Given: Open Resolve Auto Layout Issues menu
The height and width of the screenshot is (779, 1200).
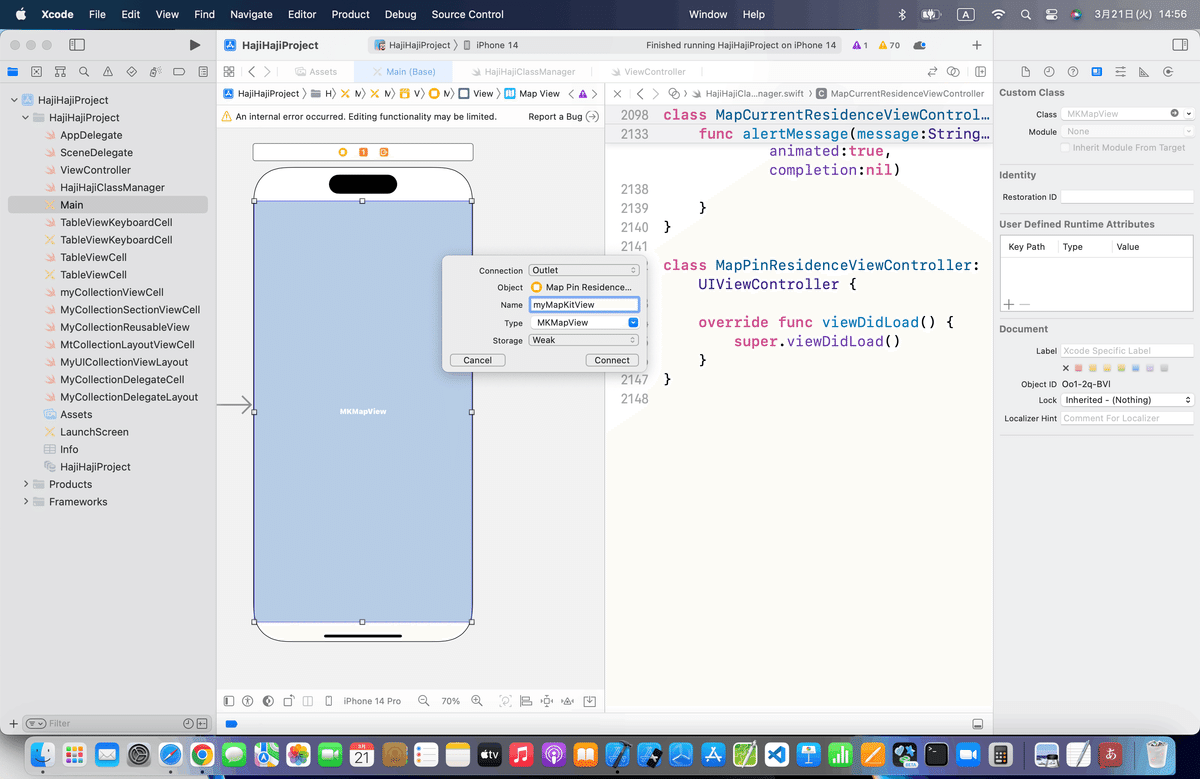Looking at the screenshot, I should pyautogui.click(x=569, y=701).
